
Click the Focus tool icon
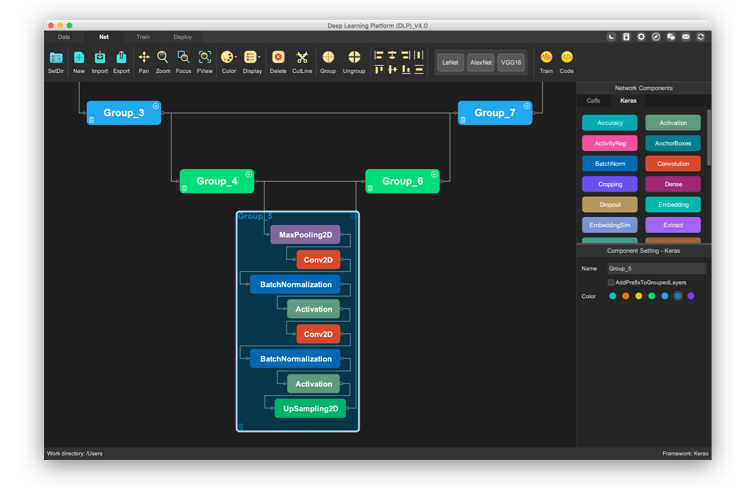coord(183,58)
